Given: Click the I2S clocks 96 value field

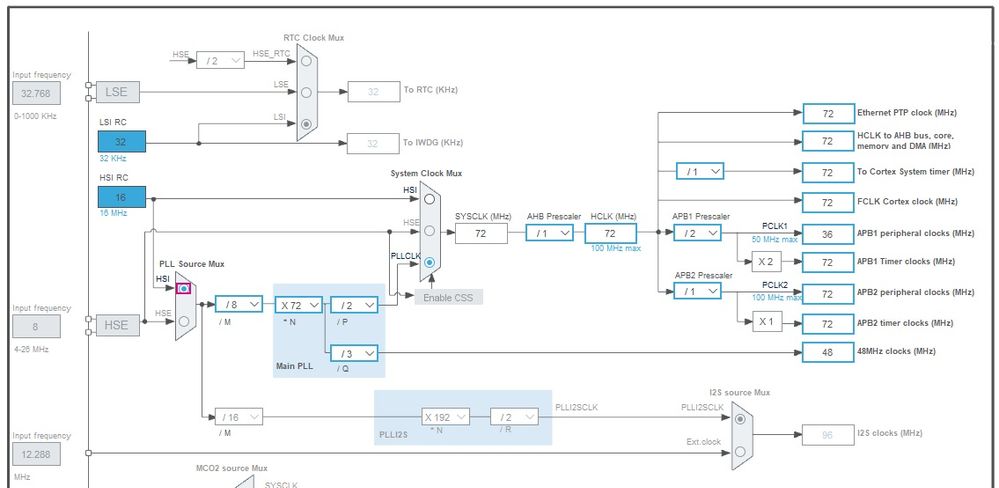Looking at the screenshot, I should tap(828, 434).
